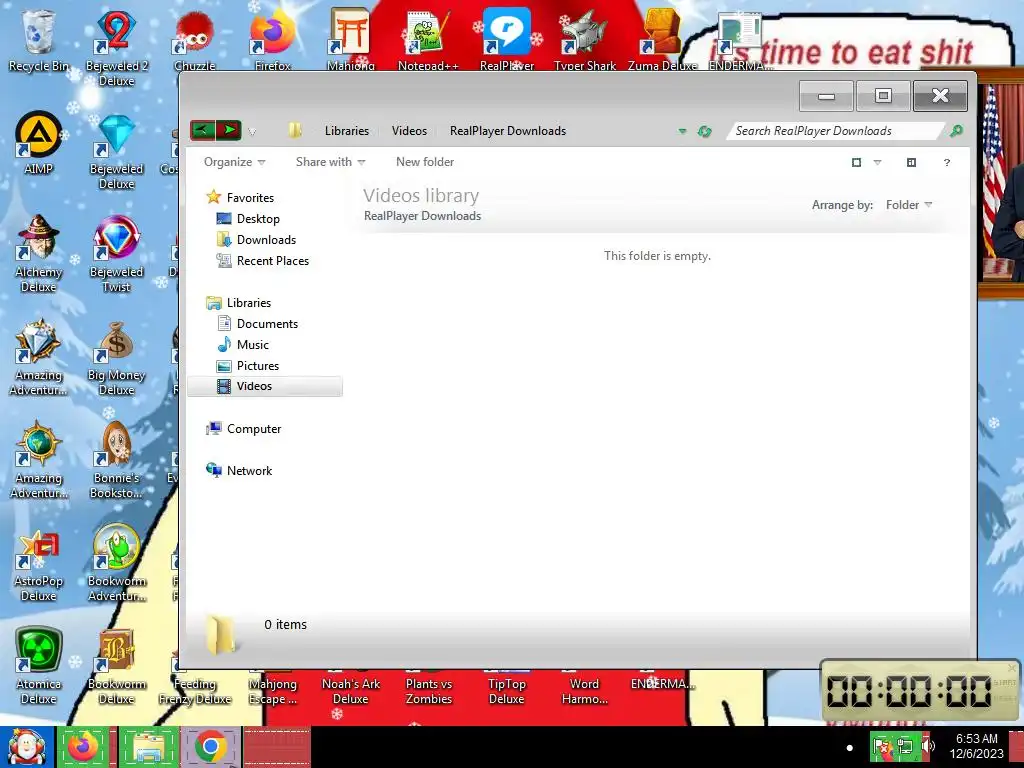Image resolution: width=1024 pixels, height=768 pixels.
Task: Click the Explorer back navigation arrow
Action: (x=202, y=130)
